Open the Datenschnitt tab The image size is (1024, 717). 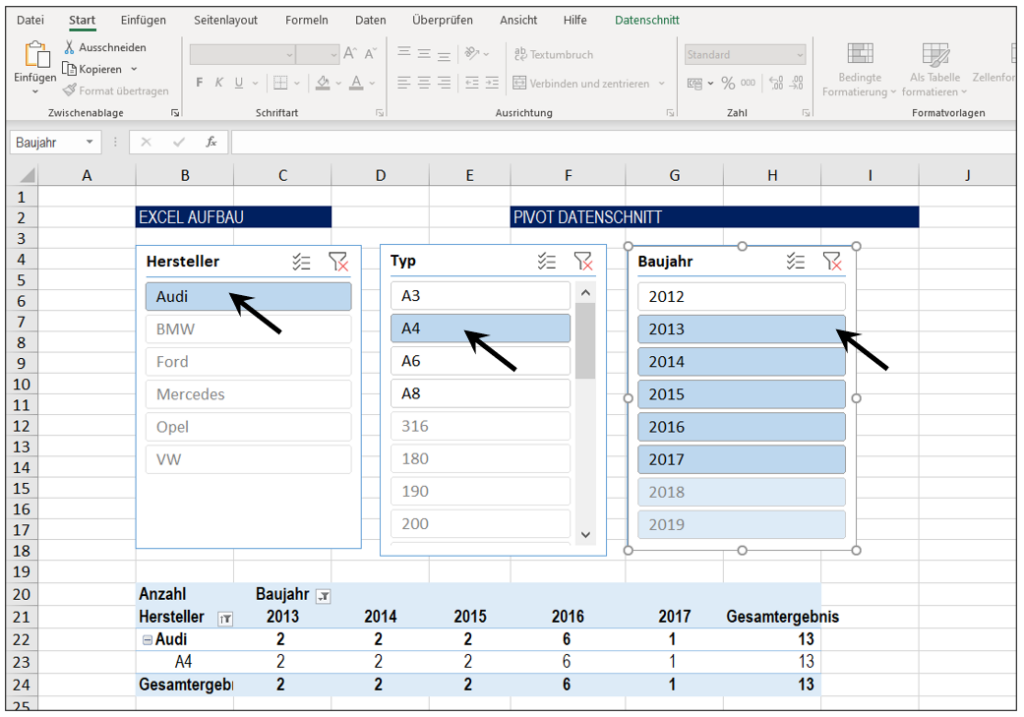tap(647, 20)
